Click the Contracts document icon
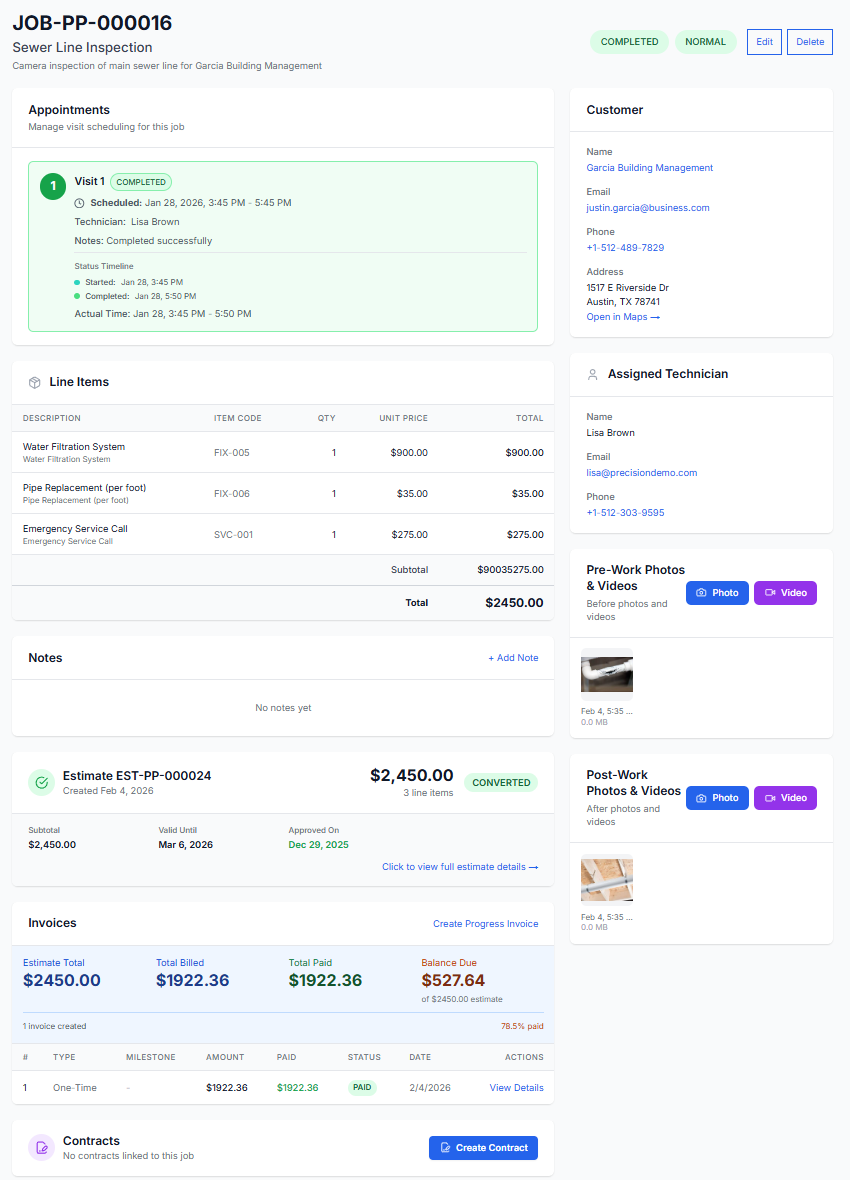850x1180 pixels. pos(41,1148)
